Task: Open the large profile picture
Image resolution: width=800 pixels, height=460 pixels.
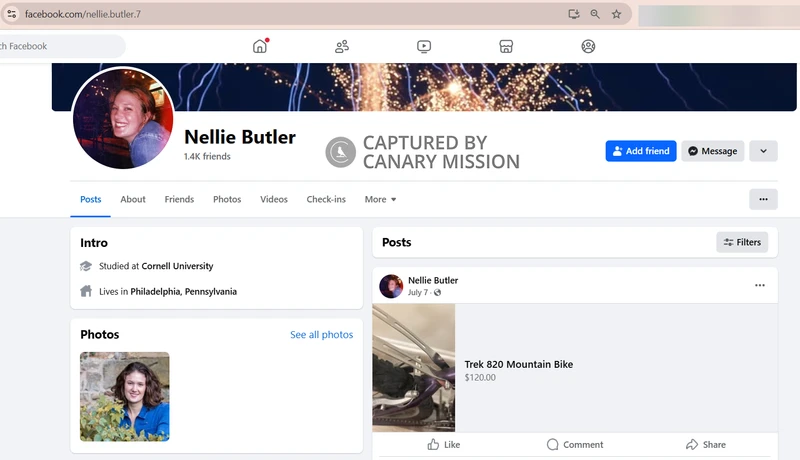Action: coord(123,118)
